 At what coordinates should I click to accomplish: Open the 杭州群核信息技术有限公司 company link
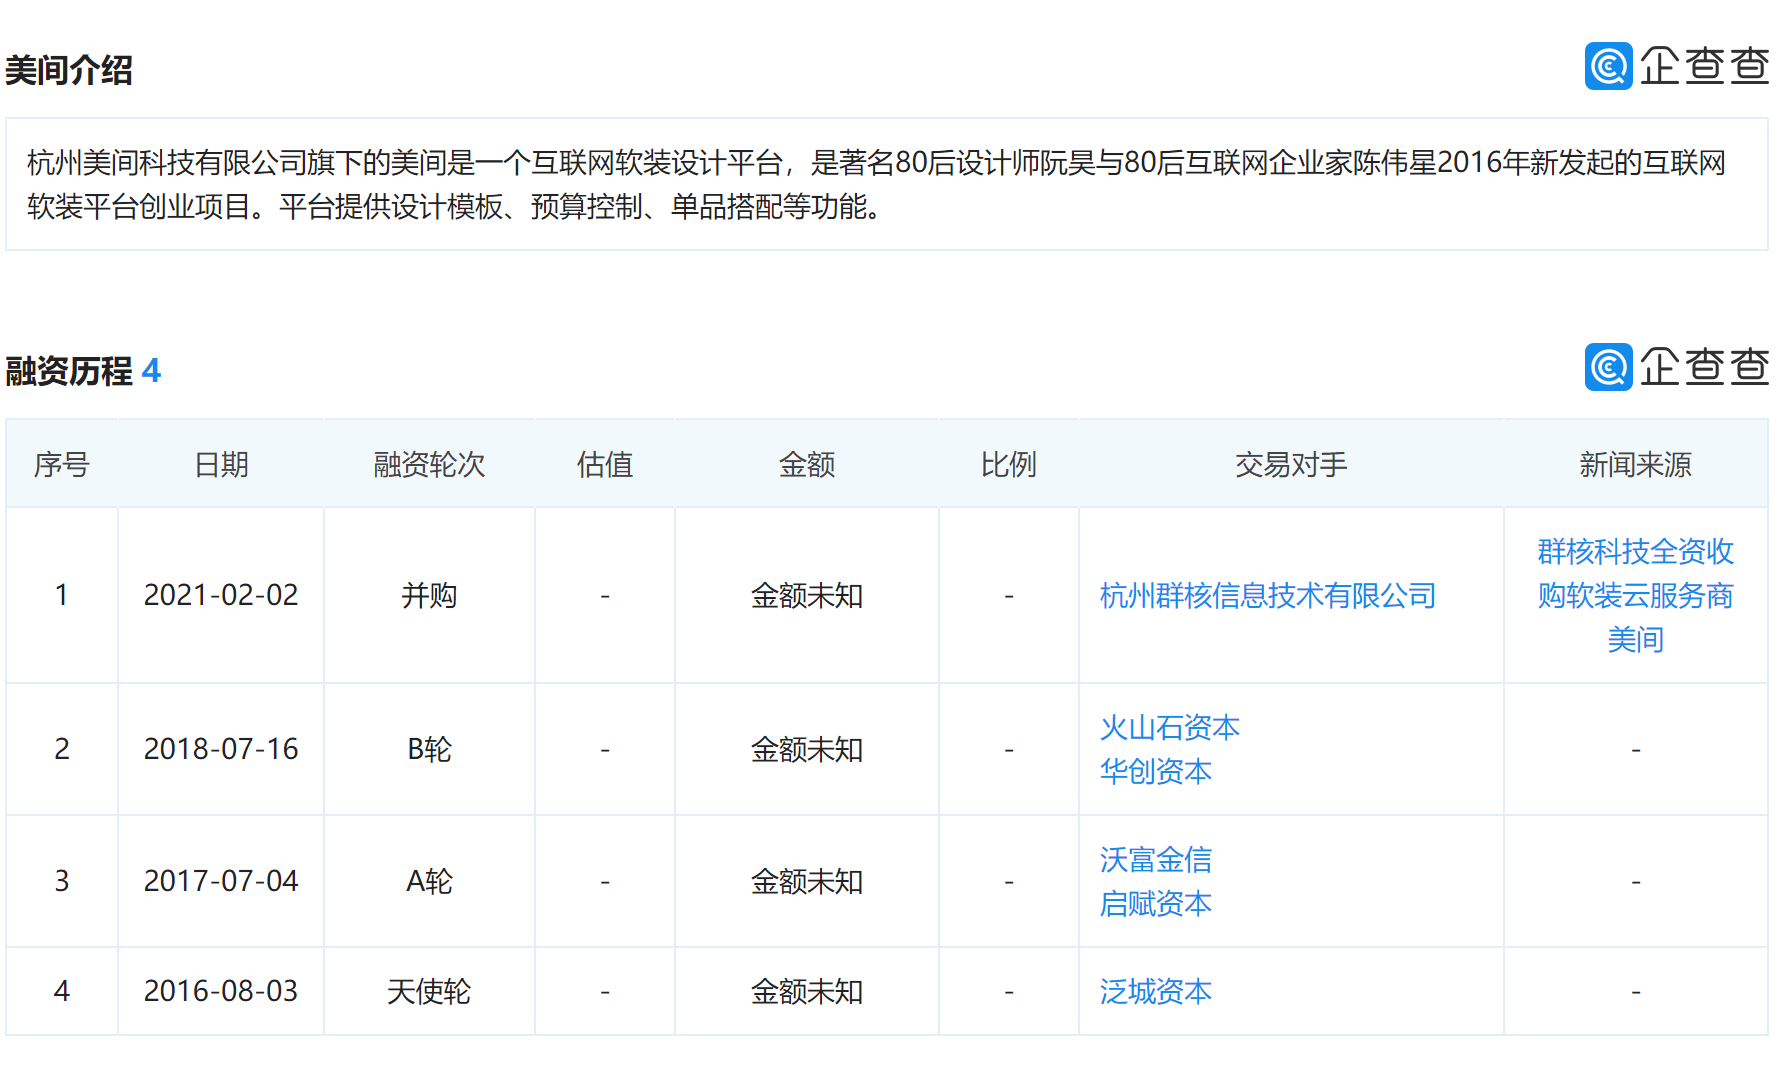coord(1267,596)
